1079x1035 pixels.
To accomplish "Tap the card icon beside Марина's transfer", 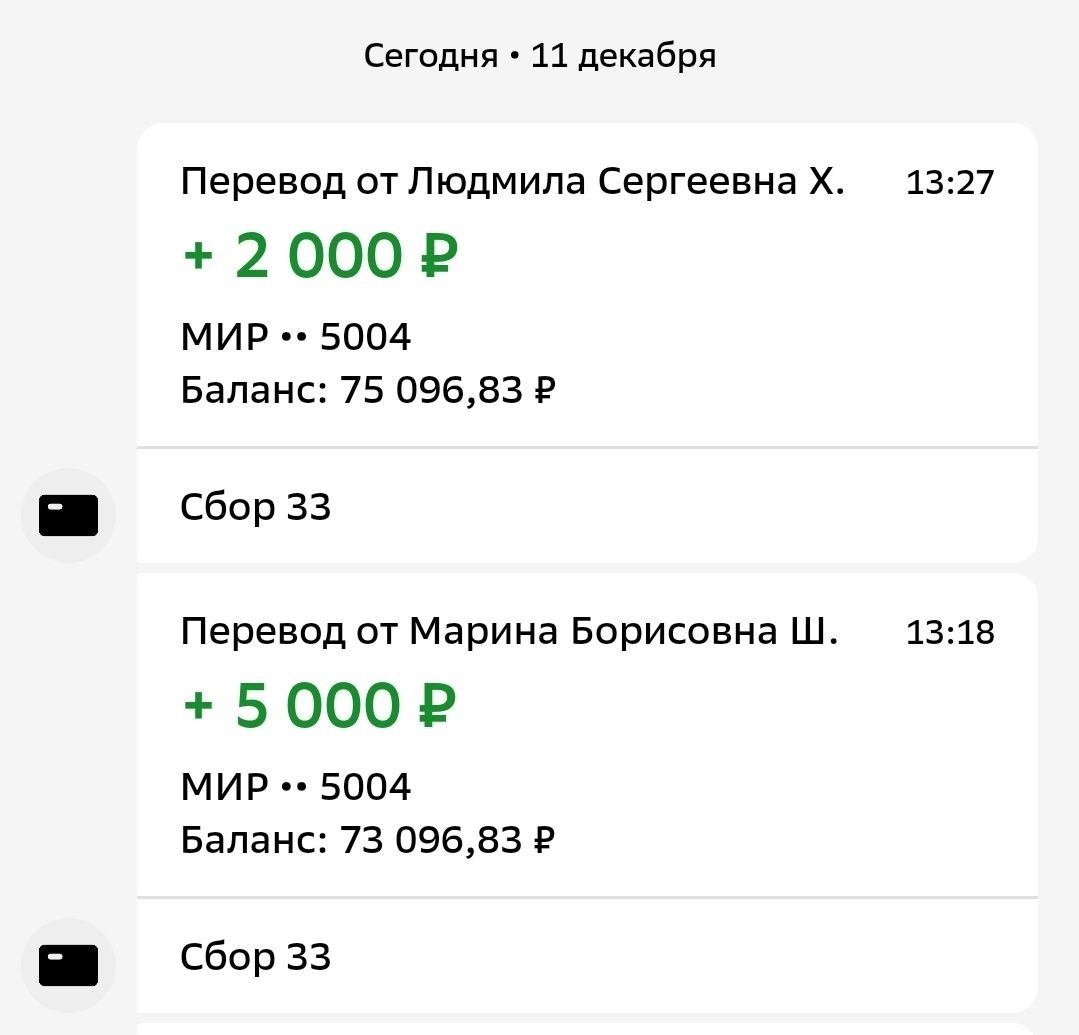I will tap(68, 965).
